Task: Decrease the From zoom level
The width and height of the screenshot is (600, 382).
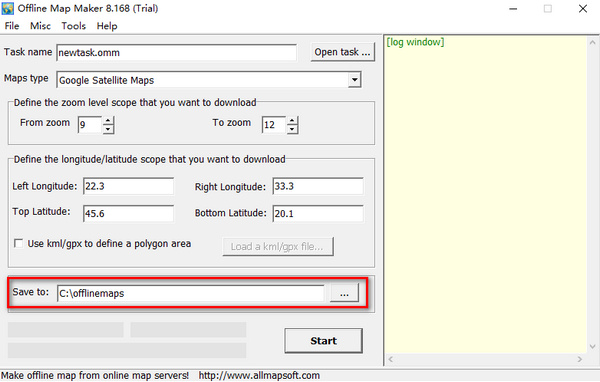Action: click(108, 129)
